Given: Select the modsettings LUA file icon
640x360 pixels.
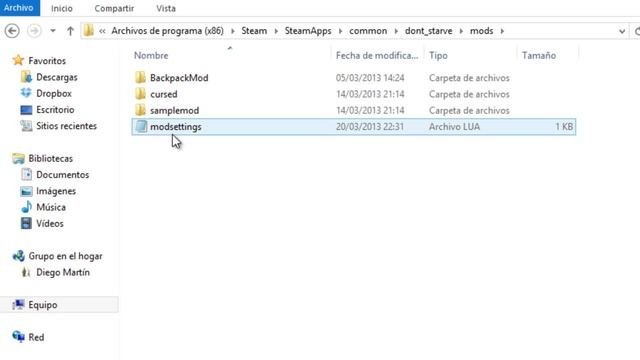Looking at the screenshot, I should [141, 127].
